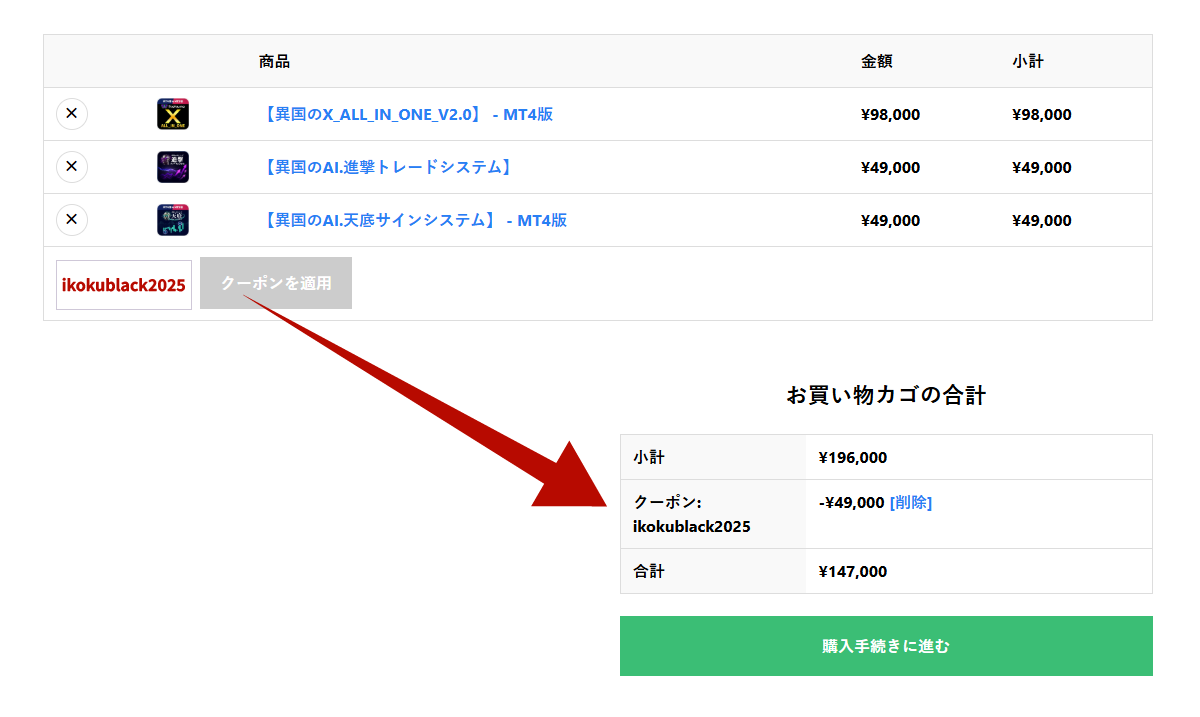
Task: Click the ¥196,000 cart subtotal value
Action: 852,458
